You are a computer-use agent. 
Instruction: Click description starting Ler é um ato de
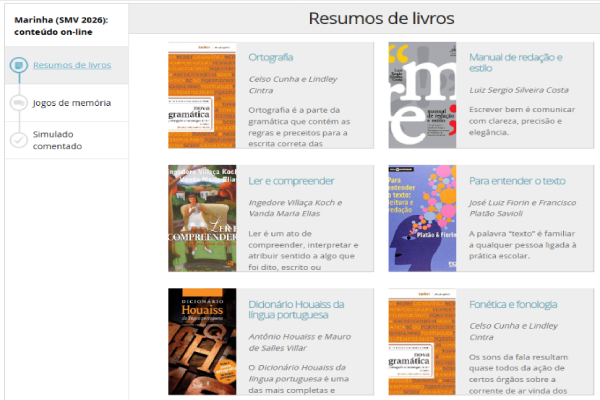point(303,250)
